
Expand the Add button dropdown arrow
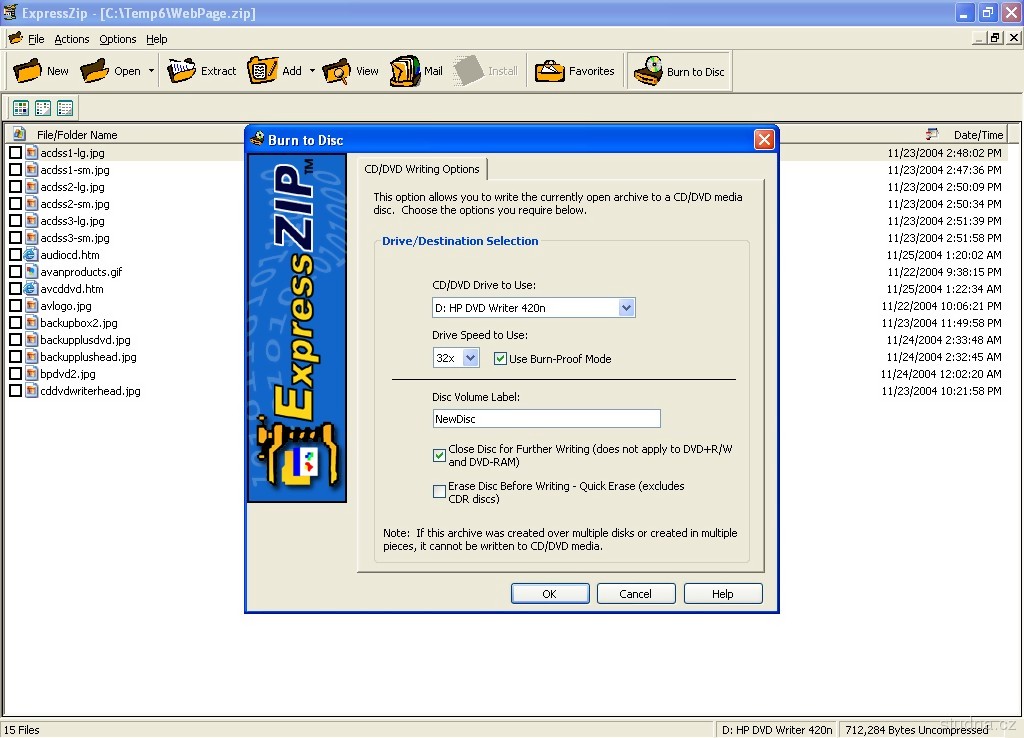tap(312, 71)
